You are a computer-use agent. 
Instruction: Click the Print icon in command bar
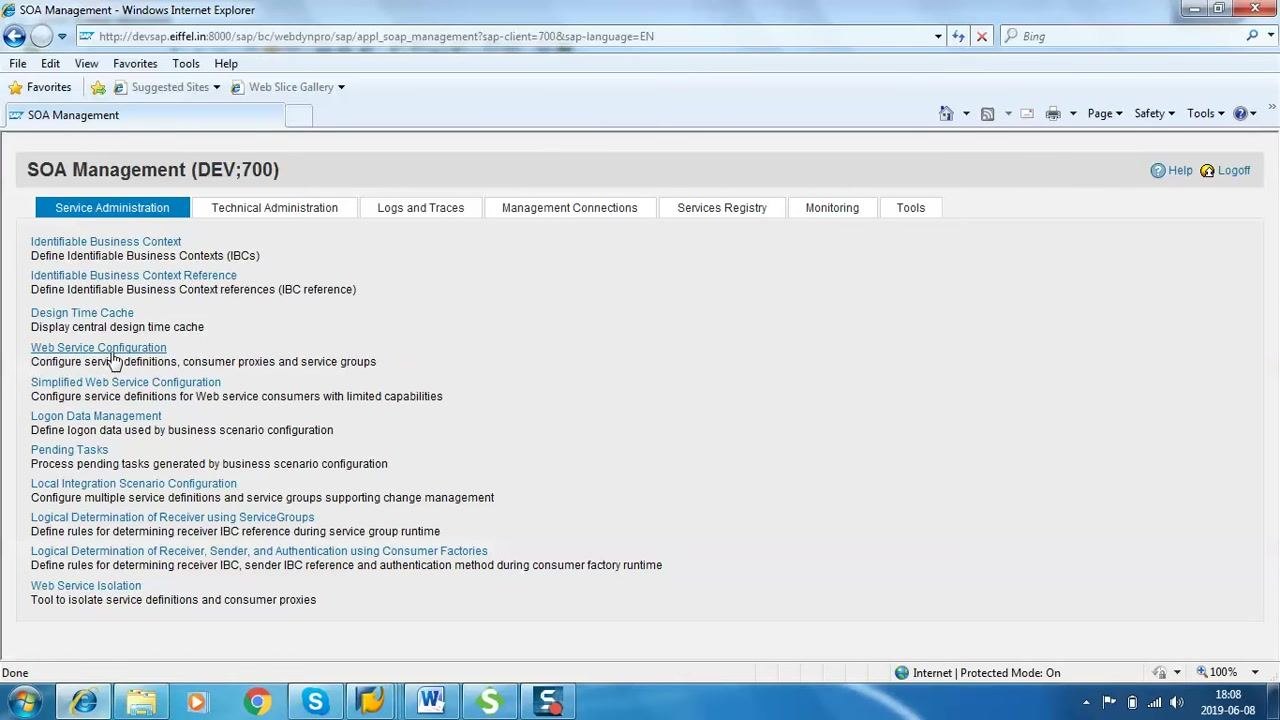(x=1053, y=113)
